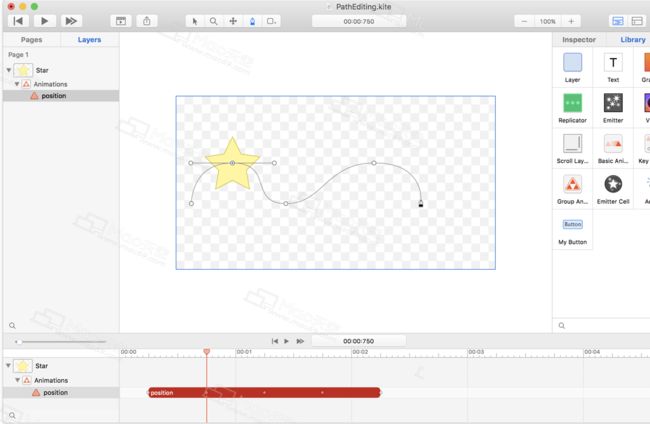The width and height of the screenshot is (650, 424).
Task: Select the Pen path tool
Action: click(x=252, y=21)
